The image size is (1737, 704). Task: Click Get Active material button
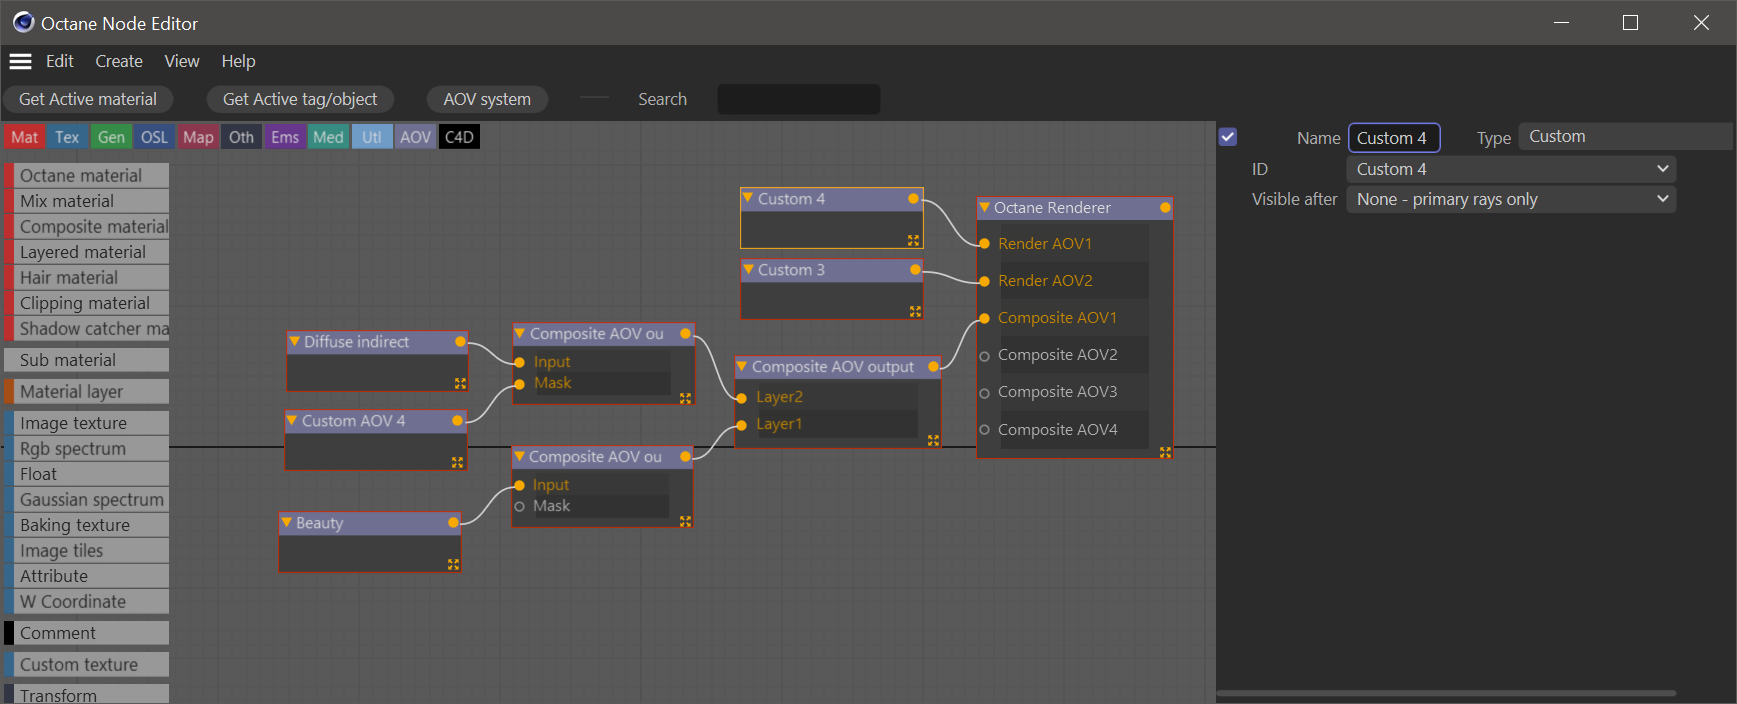88,99
